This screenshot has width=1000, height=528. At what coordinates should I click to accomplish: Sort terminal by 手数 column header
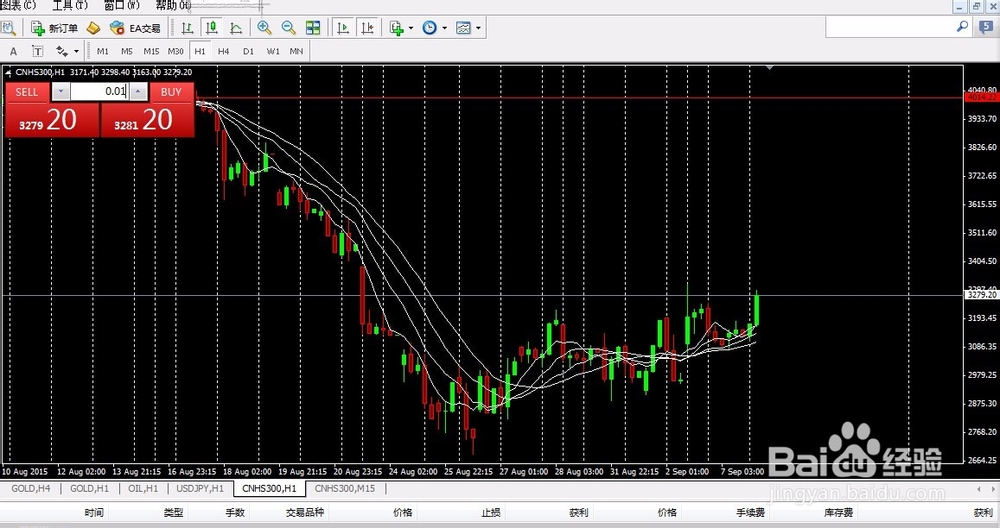[235, 512]
